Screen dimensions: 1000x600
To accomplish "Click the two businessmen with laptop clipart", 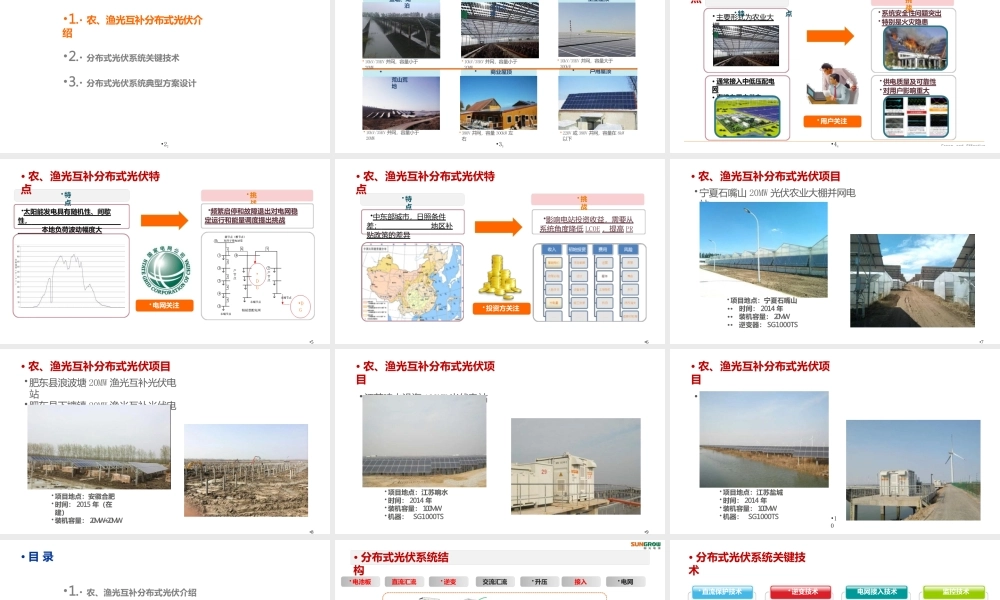I will coord(832,84).
